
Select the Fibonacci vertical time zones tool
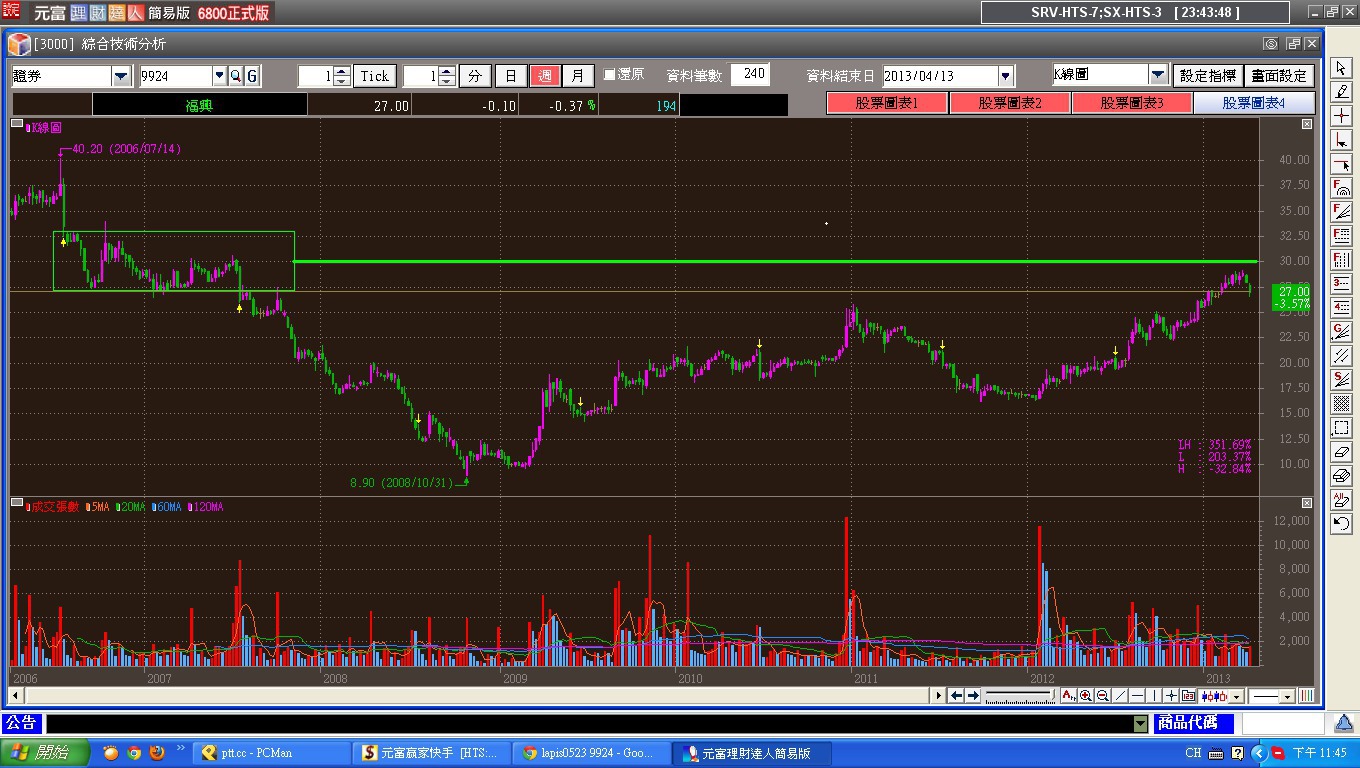click(x=1341, y=260)
